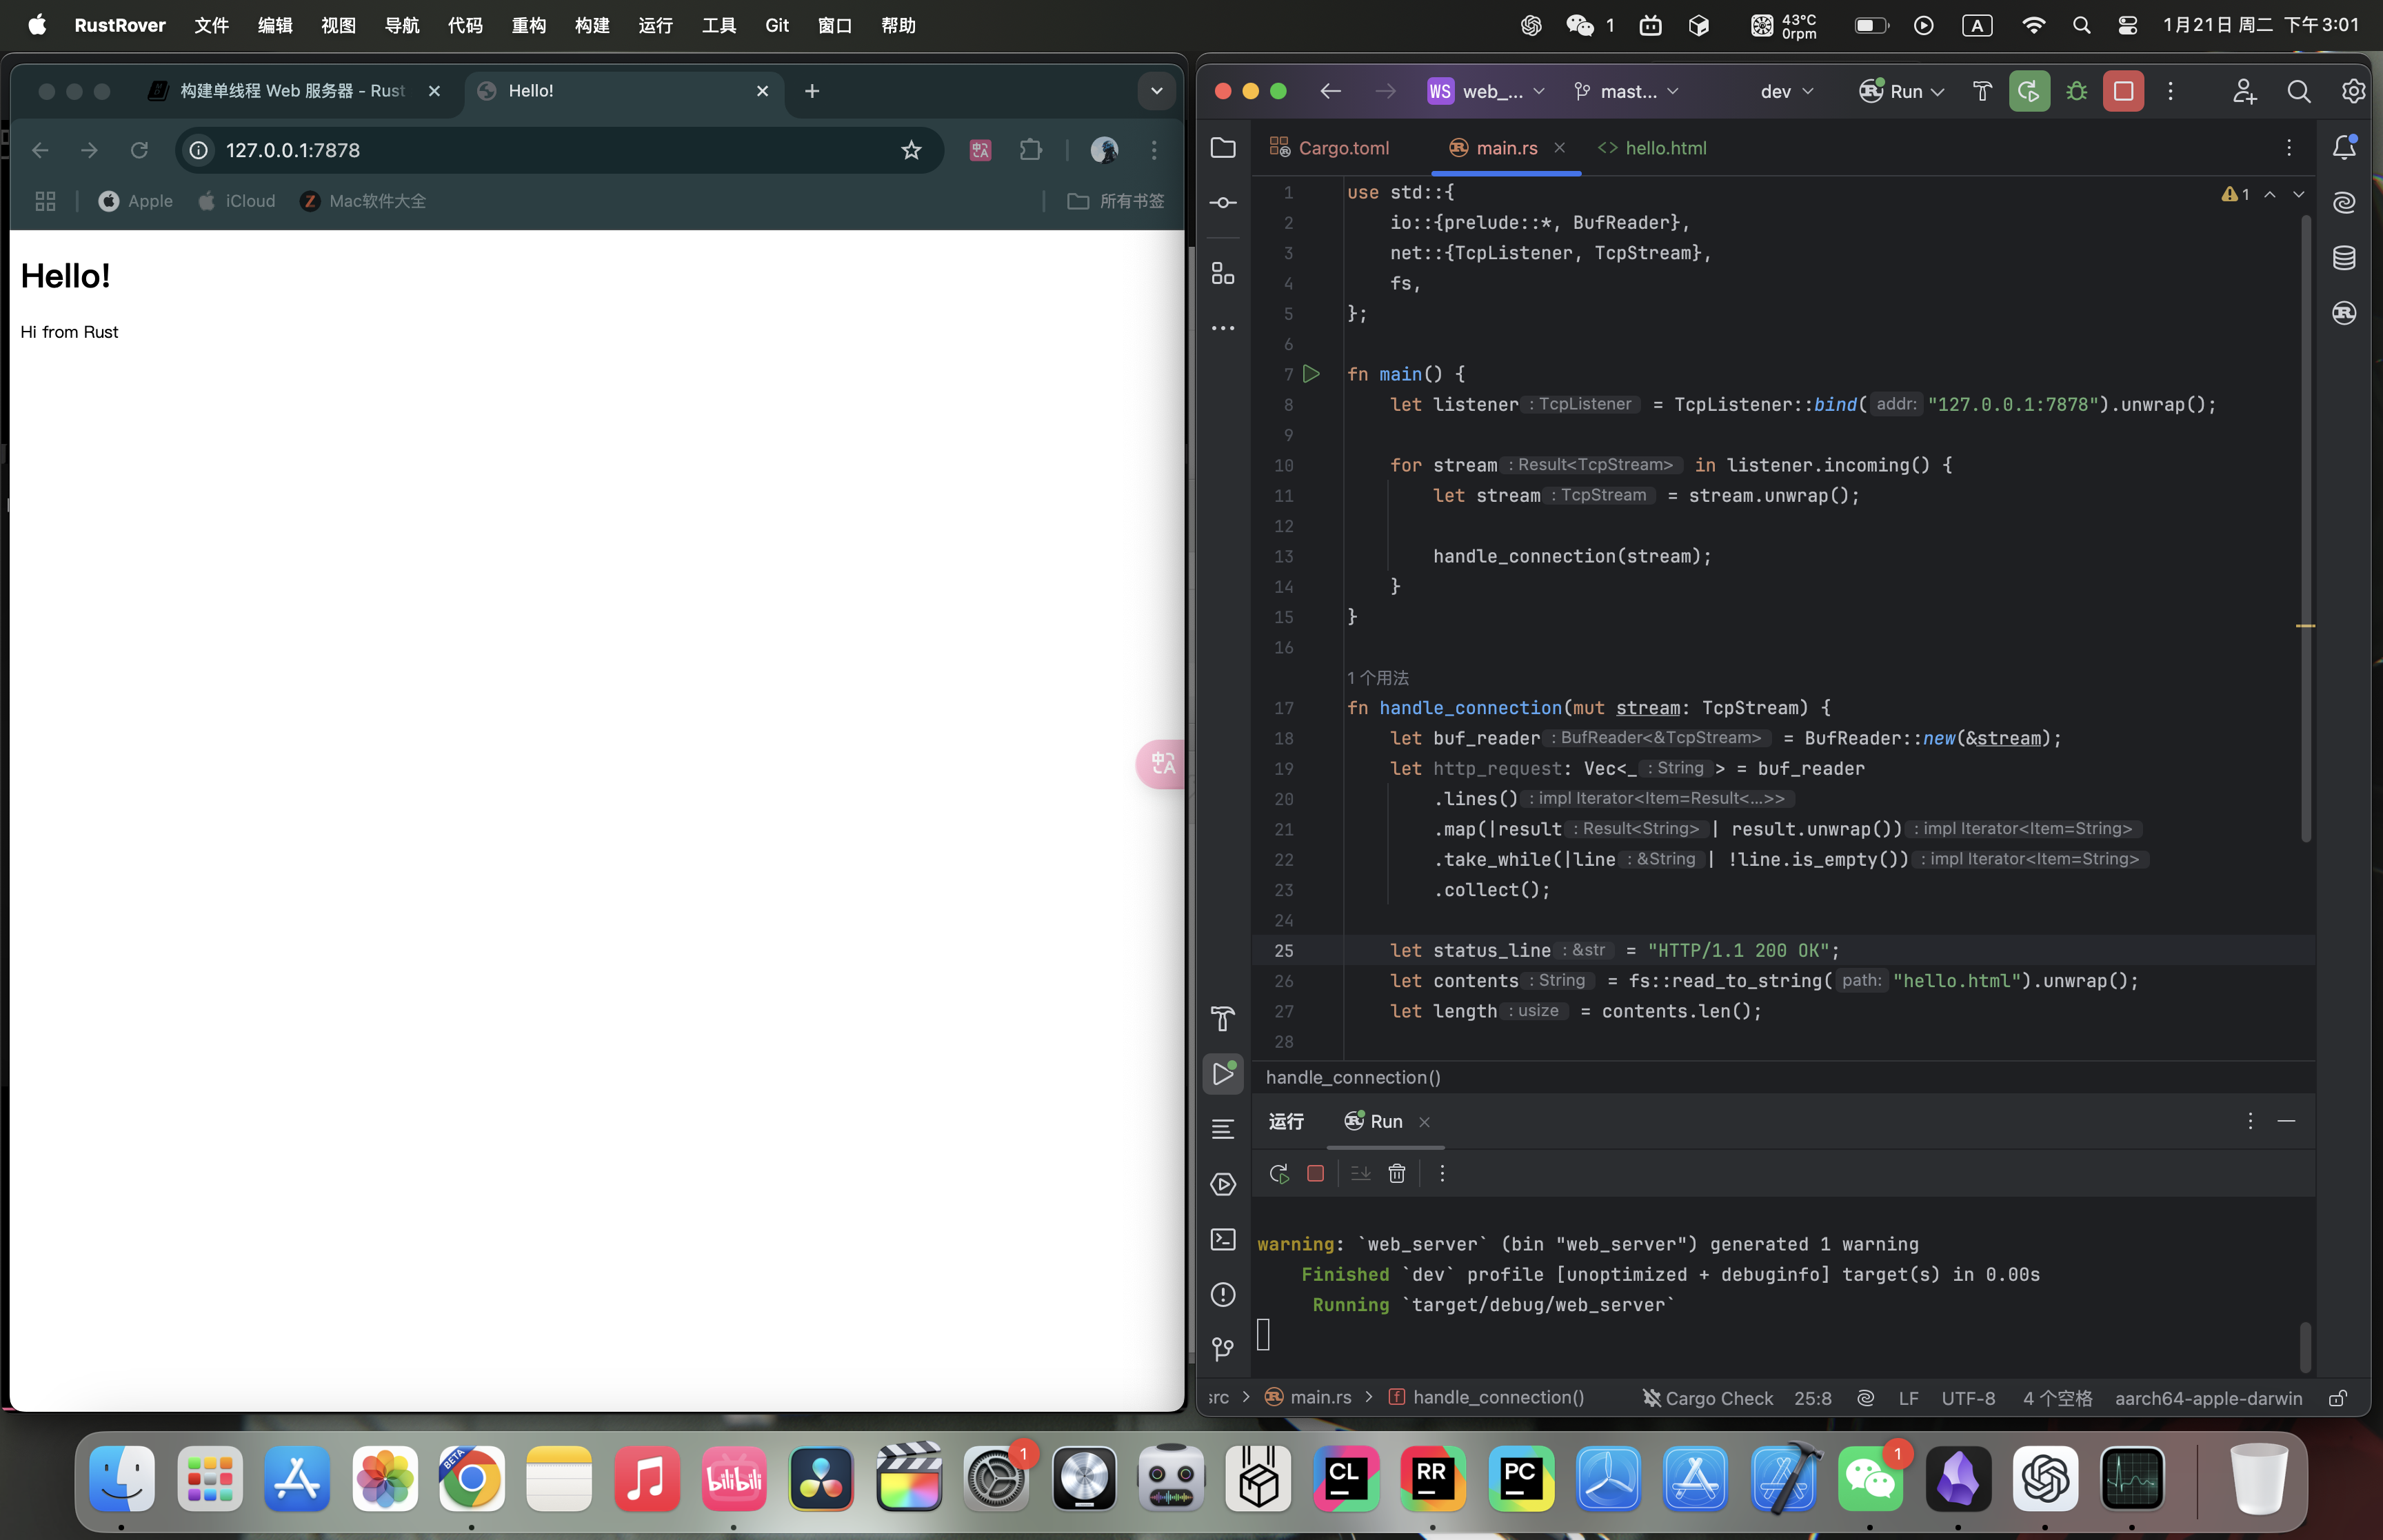Viewport: 2383px width, 1540px height.
Task: Clear the Run console with trash icon
Action: (x=1397, y=1173)
